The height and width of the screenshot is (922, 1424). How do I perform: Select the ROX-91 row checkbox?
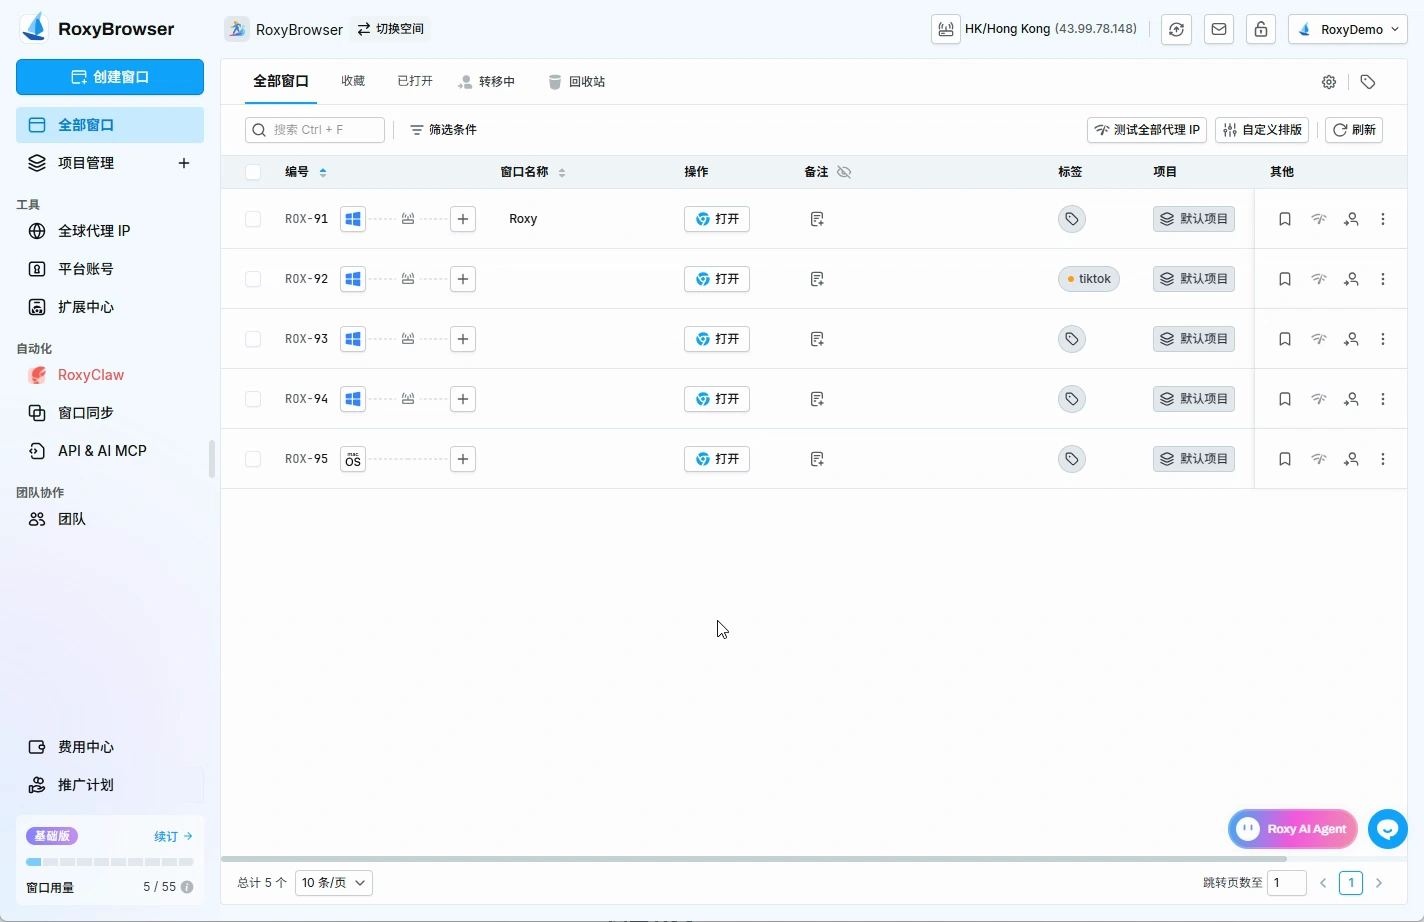pyautogui.click(x=253, y=219)
